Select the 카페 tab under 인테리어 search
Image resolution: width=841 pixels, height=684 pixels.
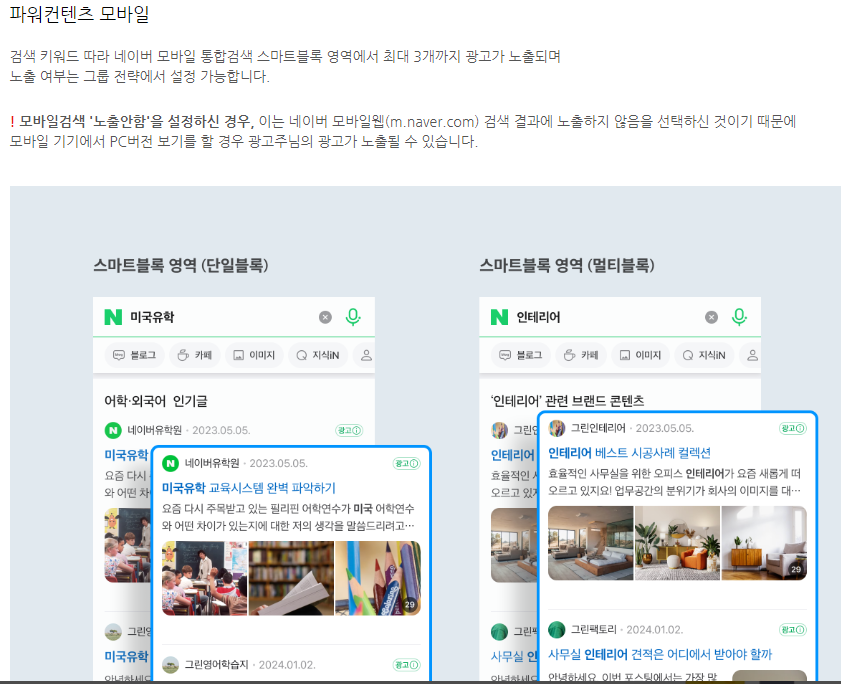click(x=581, y=355)
